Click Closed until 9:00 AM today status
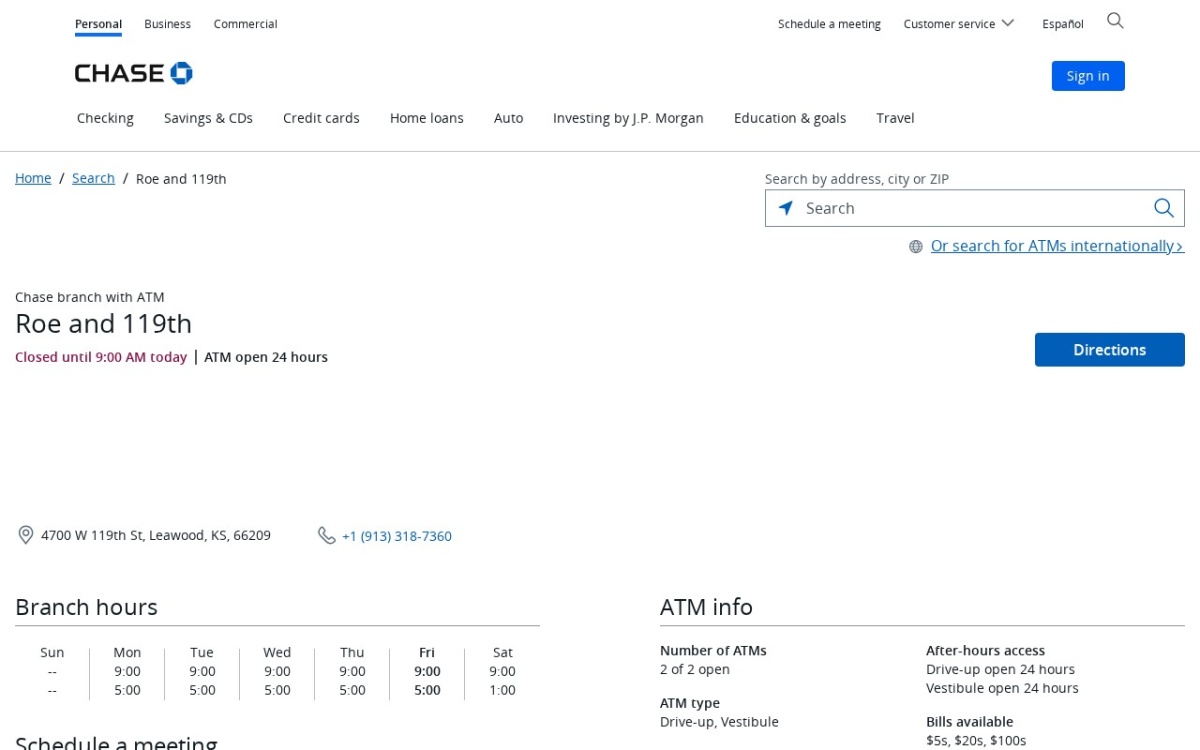This screenshot has width=1200, height=750. (101, 357)
